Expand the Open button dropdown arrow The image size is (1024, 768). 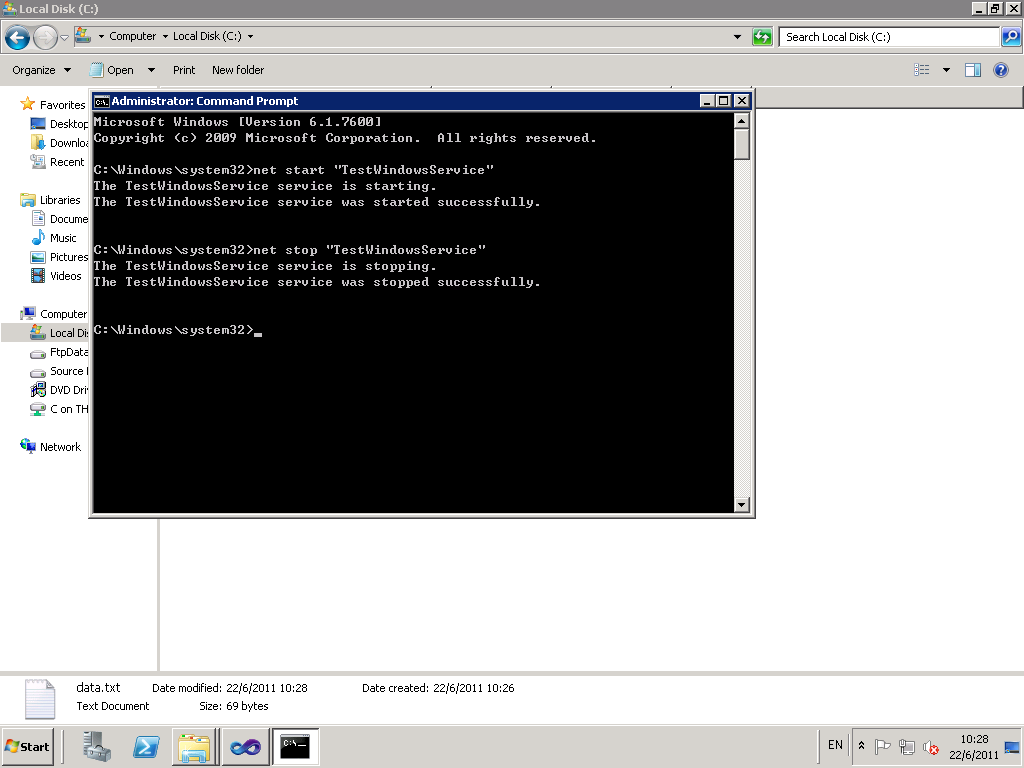point(152,70)
